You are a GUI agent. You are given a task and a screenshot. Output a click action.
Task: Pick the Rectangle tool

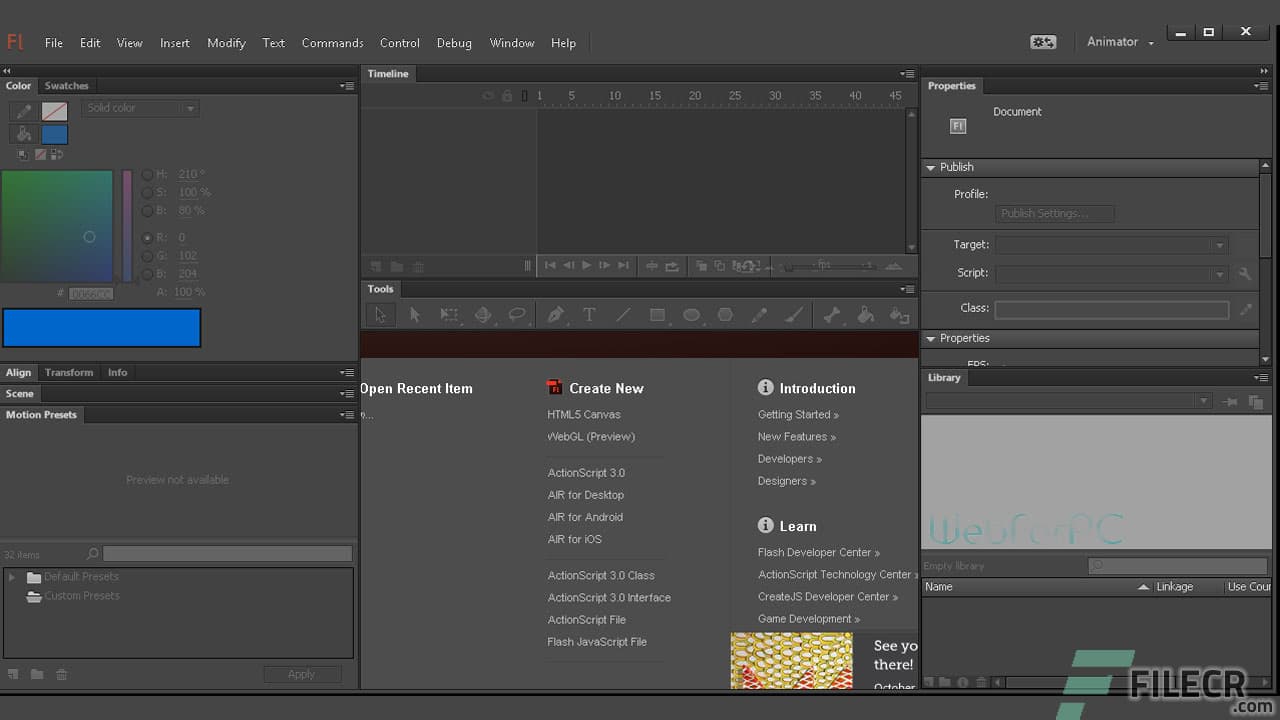click(x=658, y=315)
